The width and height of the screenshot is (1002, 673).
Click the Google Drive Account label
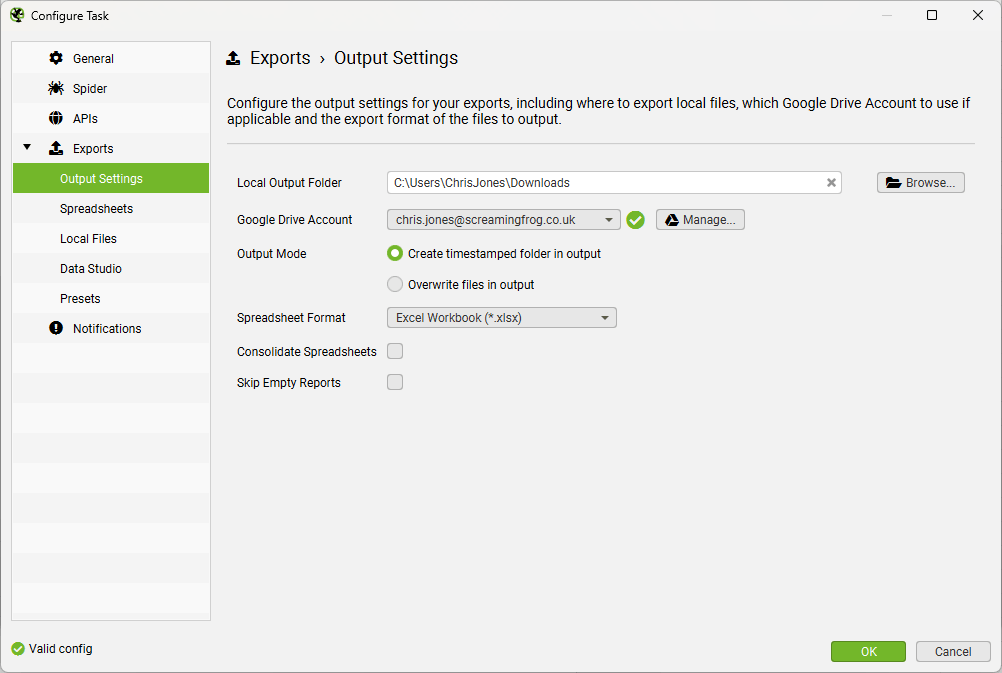(x=295, y=220)
